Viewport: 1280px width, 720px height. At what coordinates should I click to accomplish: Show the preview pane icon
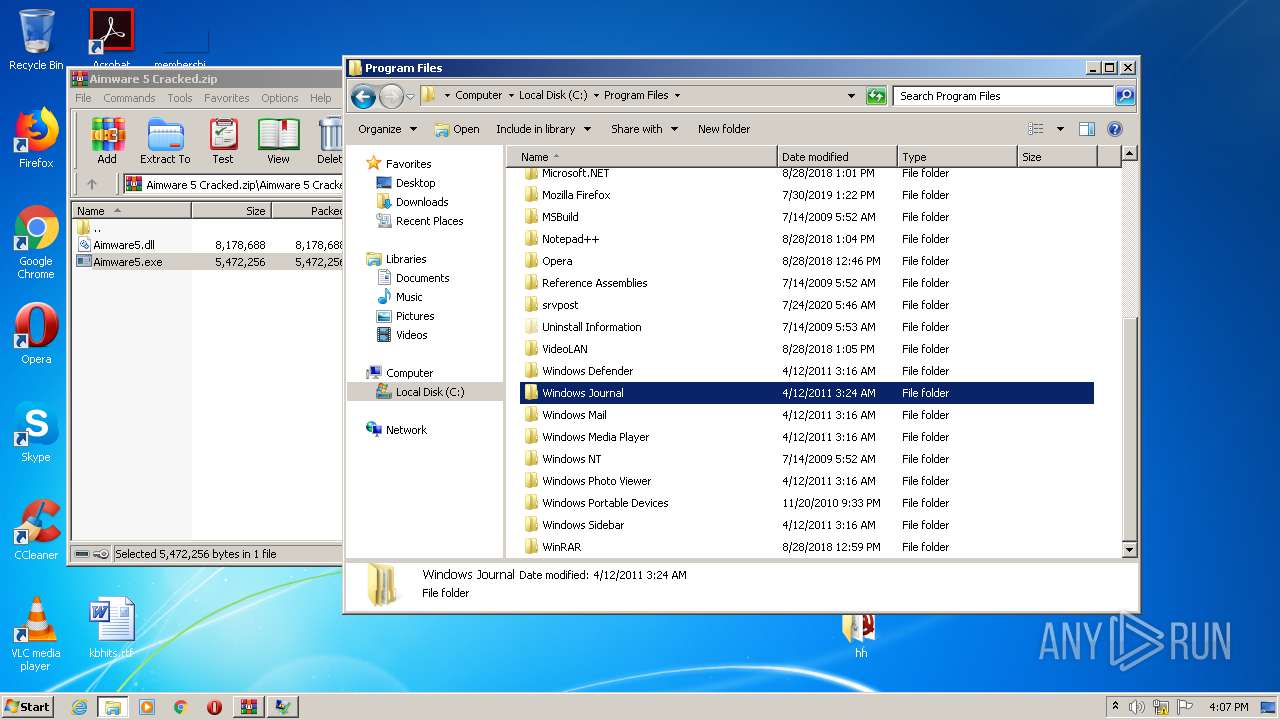tap(1087, 129)
